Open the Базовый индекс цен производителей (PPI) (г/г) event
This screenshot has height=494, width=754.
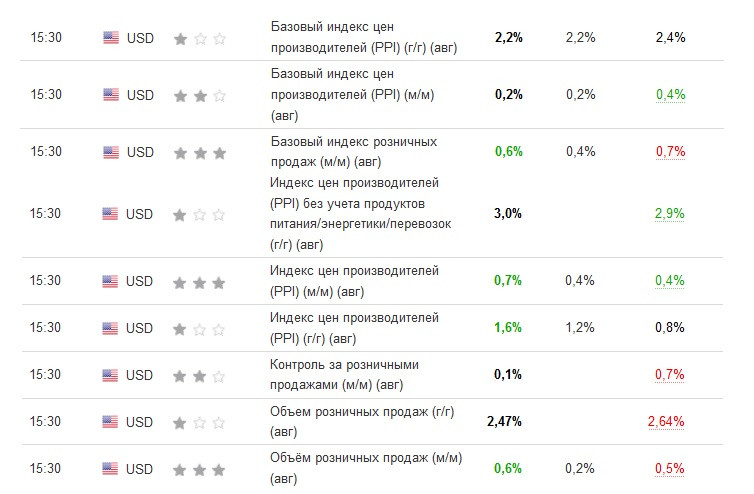click(x=364, y=37)
